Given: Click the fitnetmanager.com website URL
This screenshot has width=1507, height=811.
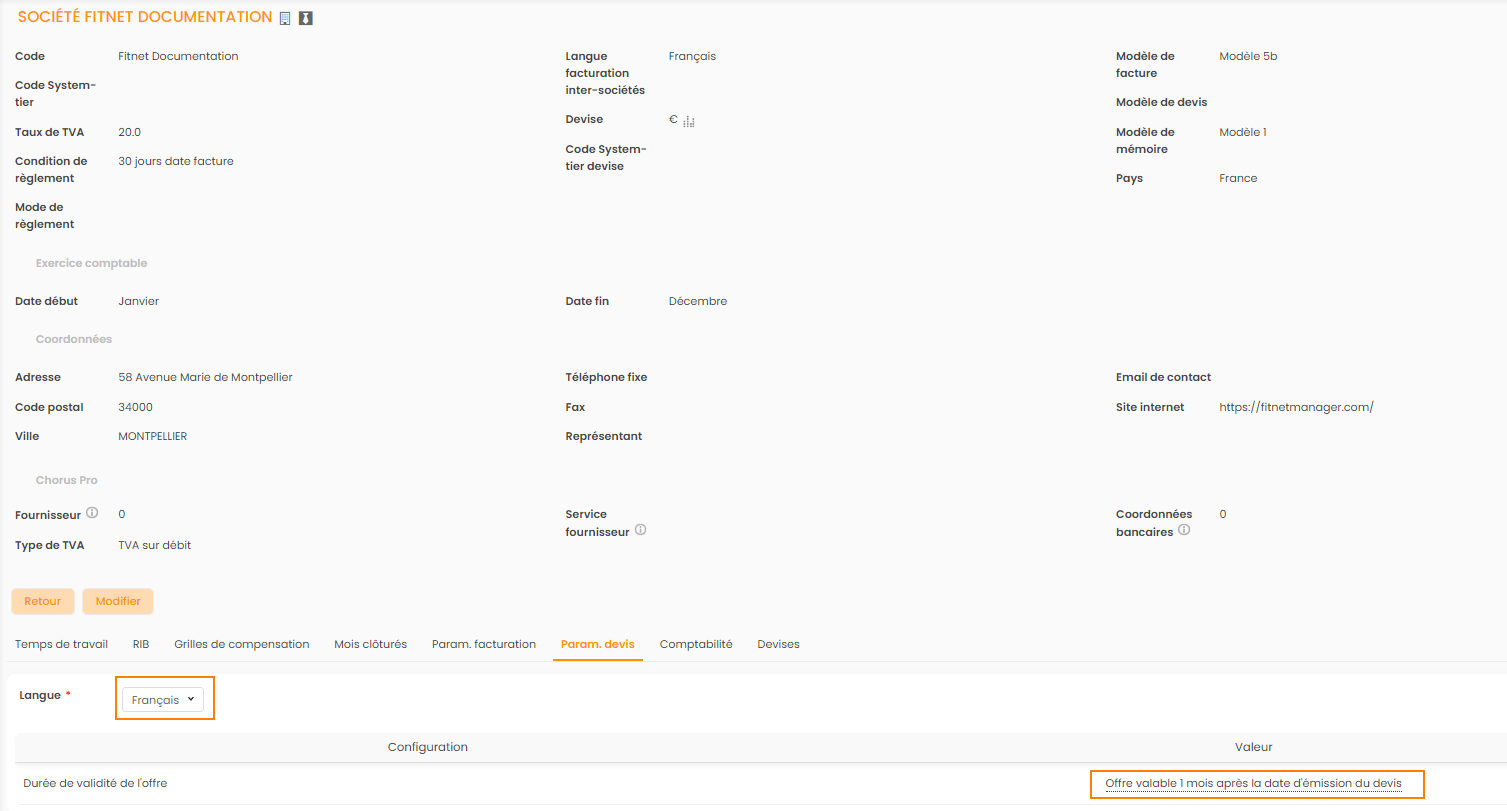Looking at the screenshot, I should point(1296,407).
